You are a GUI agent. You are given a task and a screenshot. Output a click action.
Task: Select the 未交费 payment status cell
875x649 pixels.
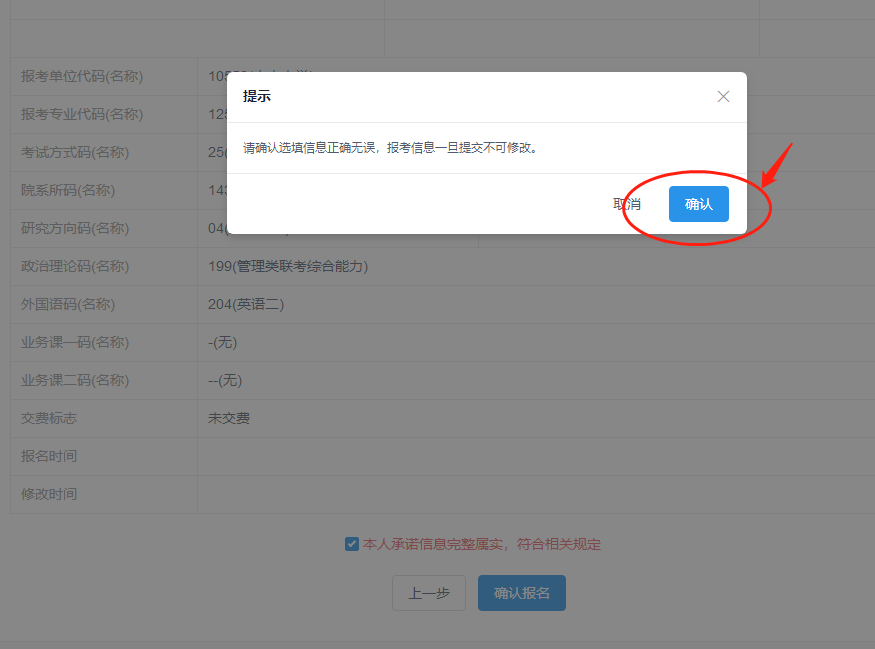pyautogui.click(x=230, y=418)
